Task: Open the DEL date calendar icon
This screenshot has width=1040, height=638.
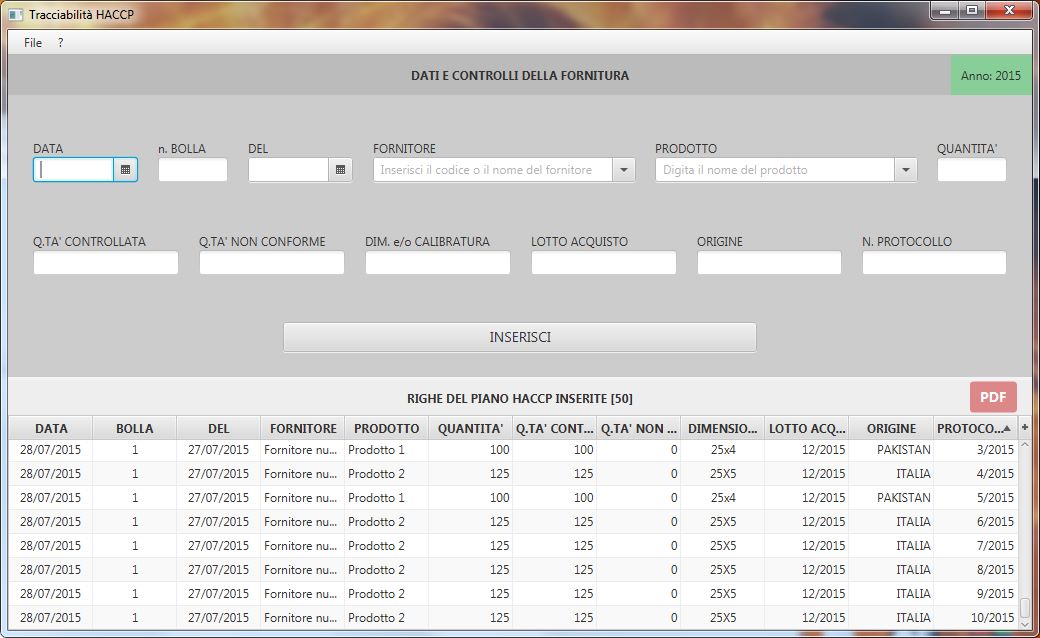Action: point(340,170)
